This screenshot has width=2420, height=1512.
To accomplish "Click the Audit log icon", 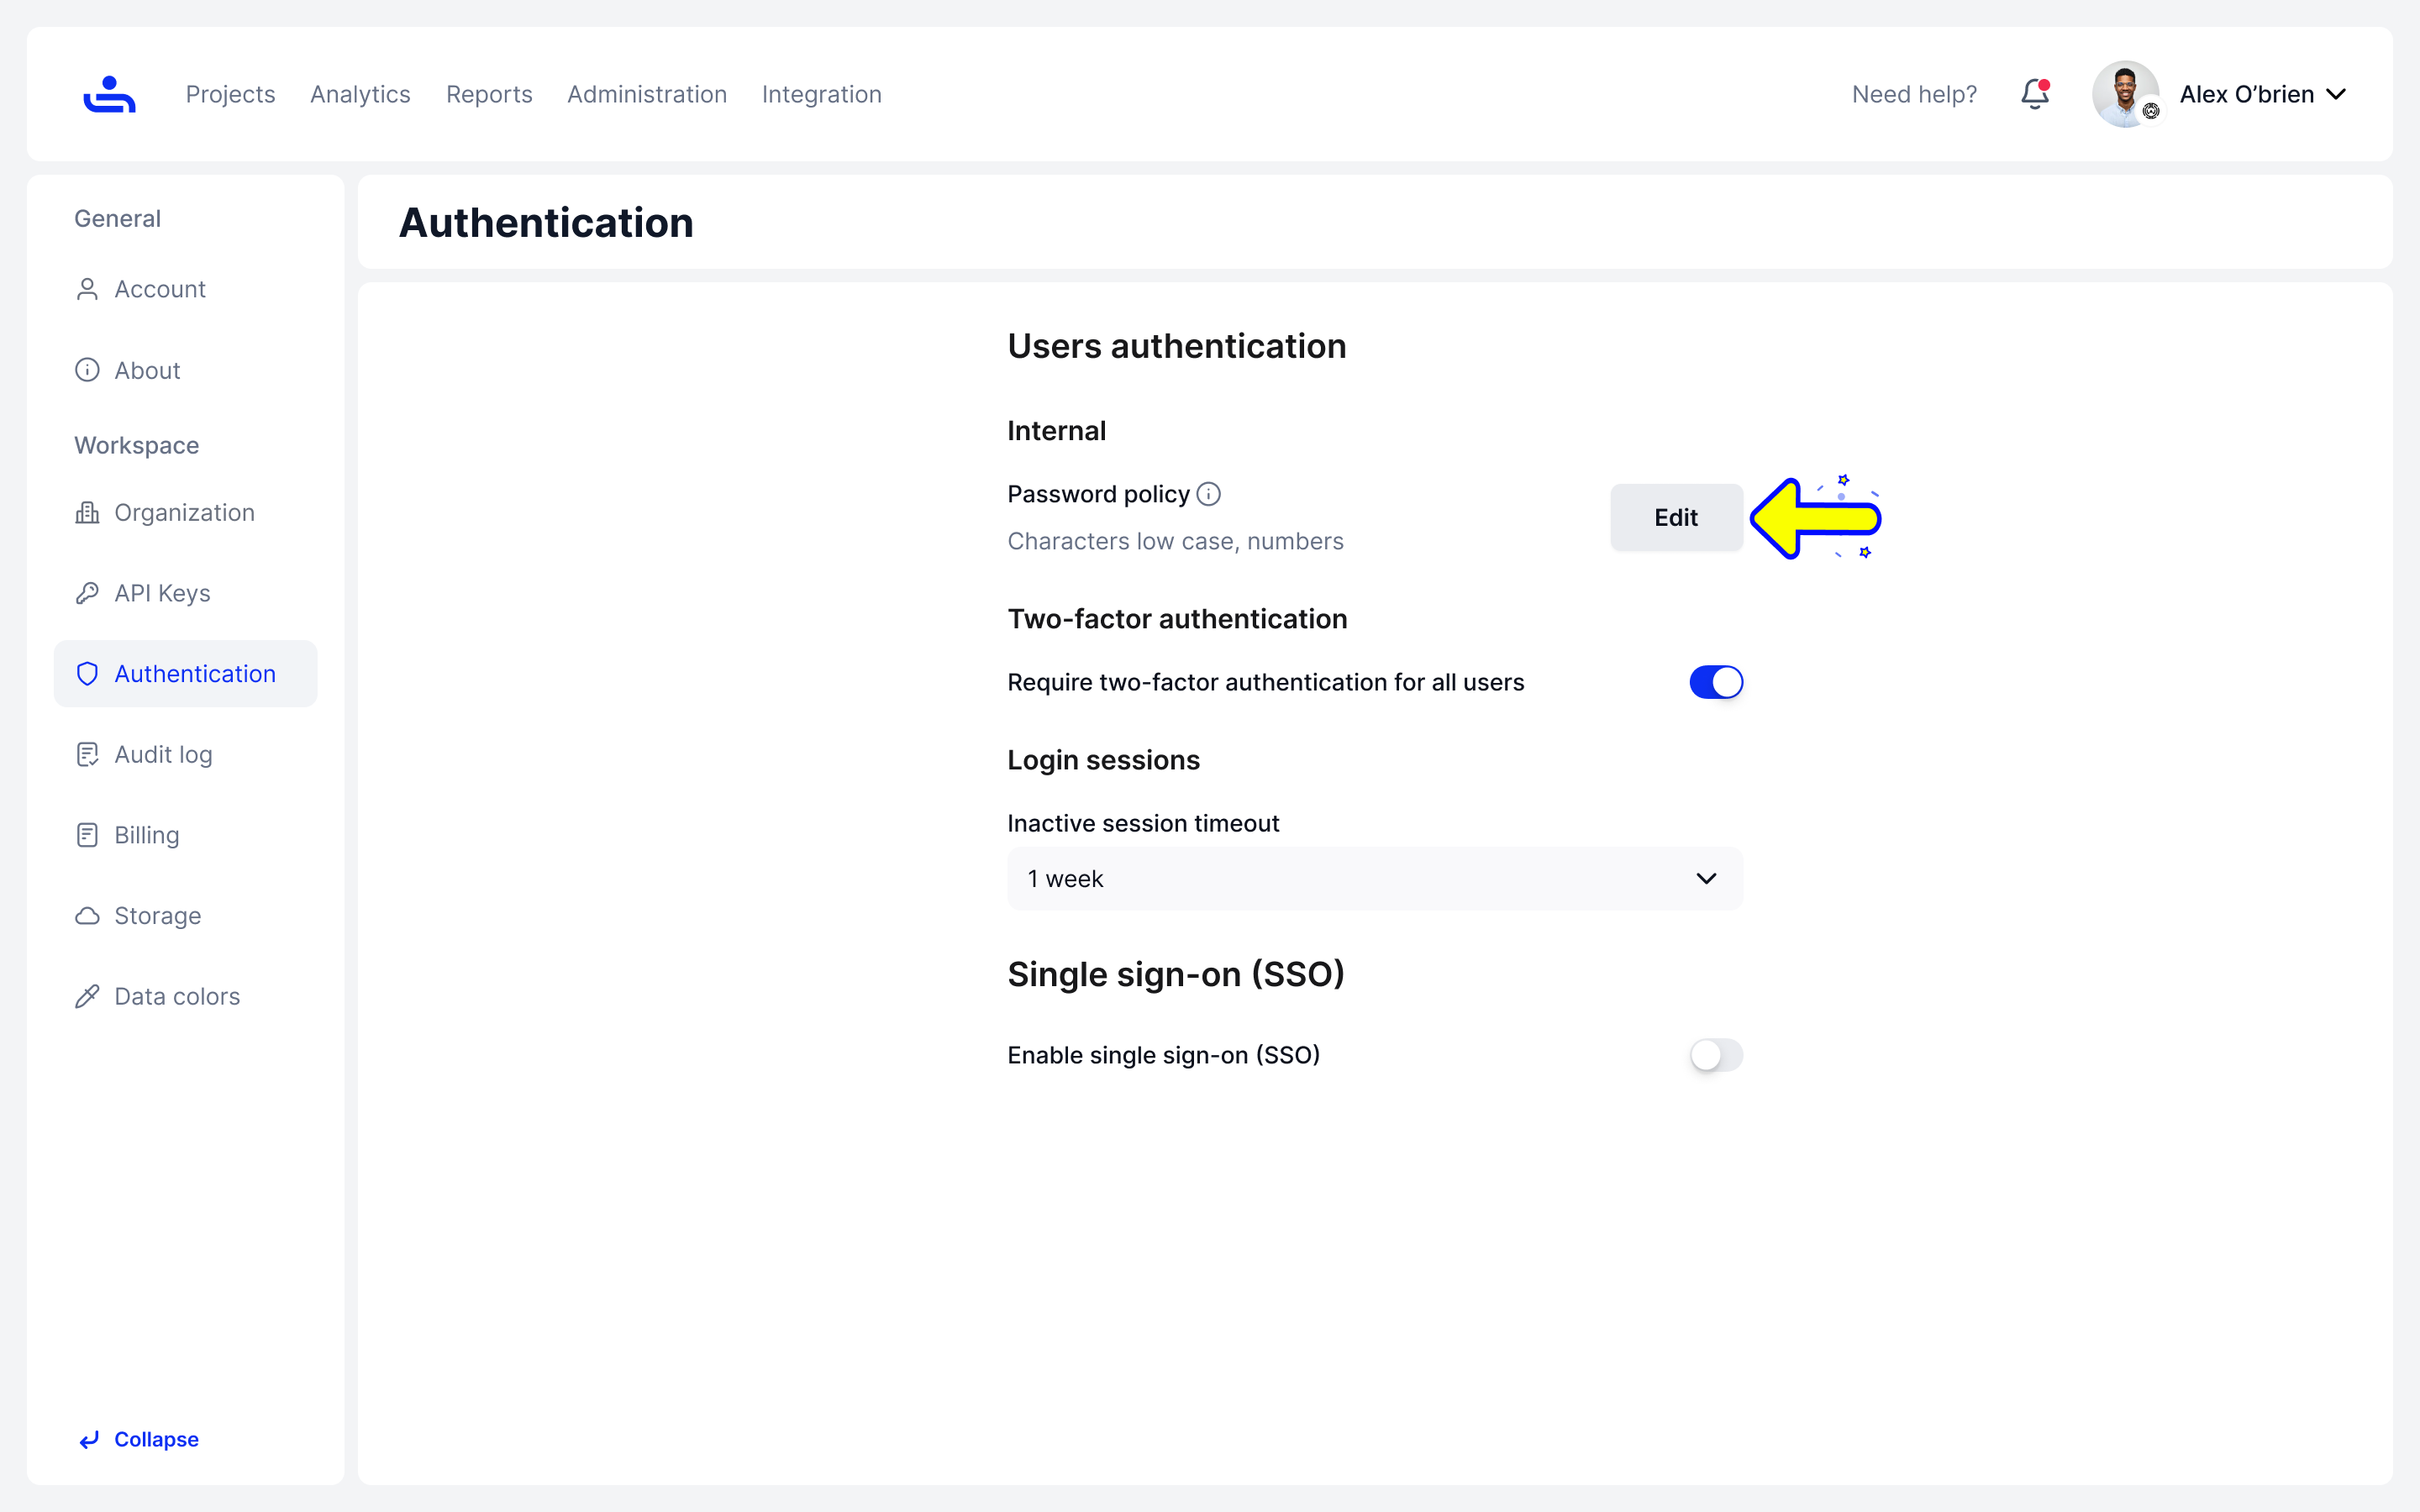I will pyautogui.click(x=87, y=755).
